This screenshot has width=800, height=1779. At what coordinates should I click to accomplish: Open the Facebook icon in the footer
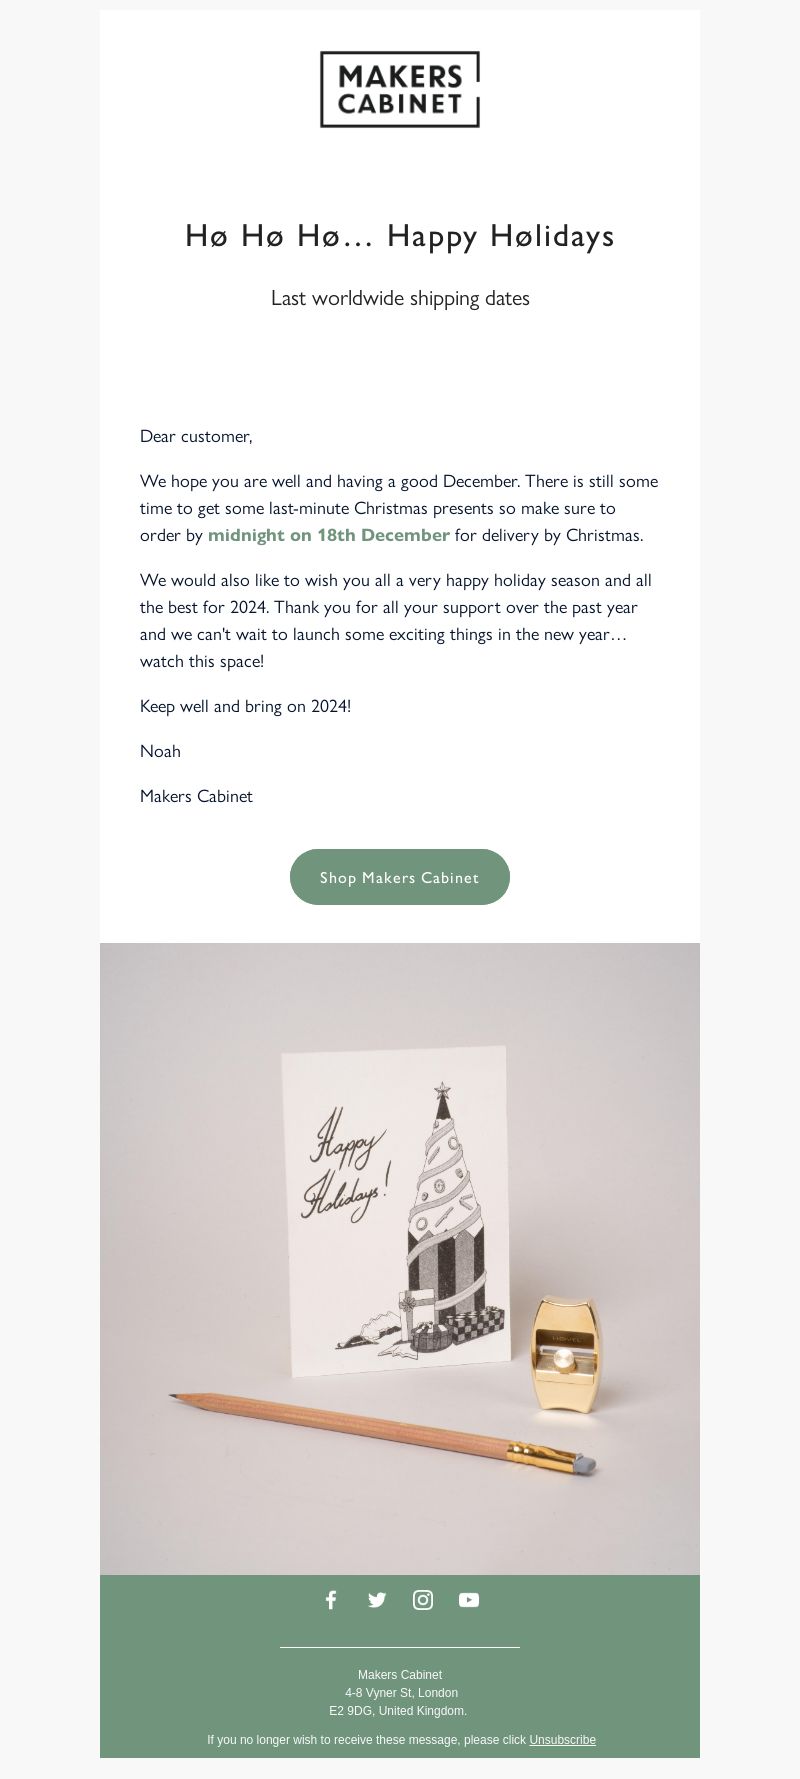pos(331,1599)
